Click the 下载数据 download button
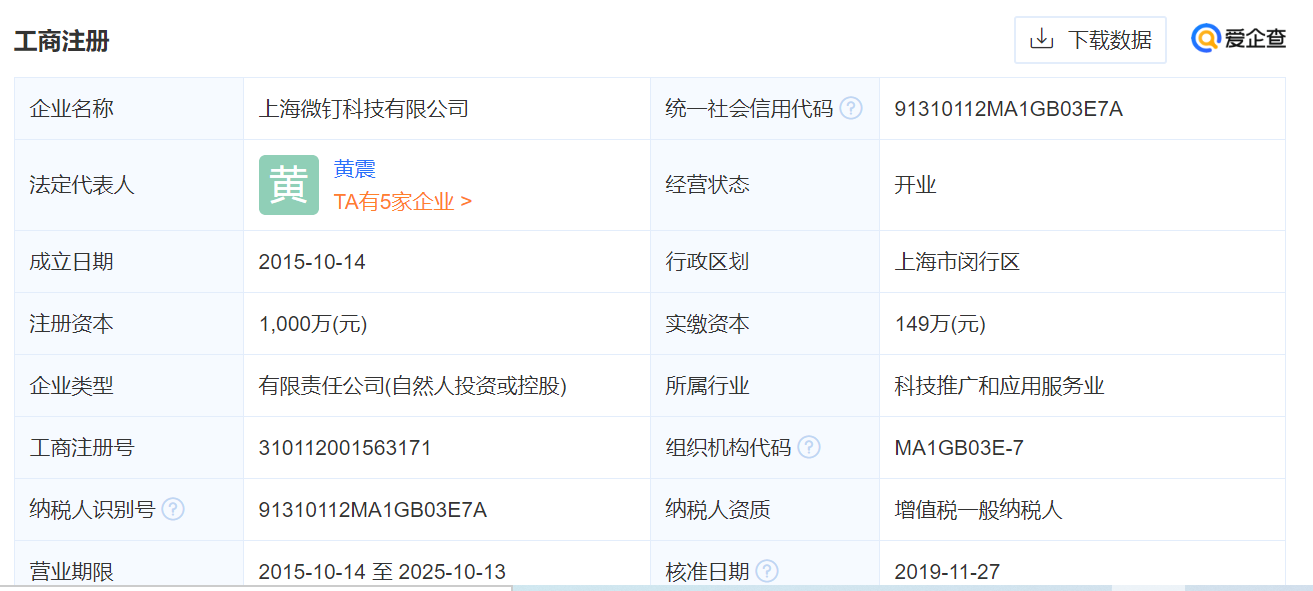The image size is (1313, 591). [1090, 40]
